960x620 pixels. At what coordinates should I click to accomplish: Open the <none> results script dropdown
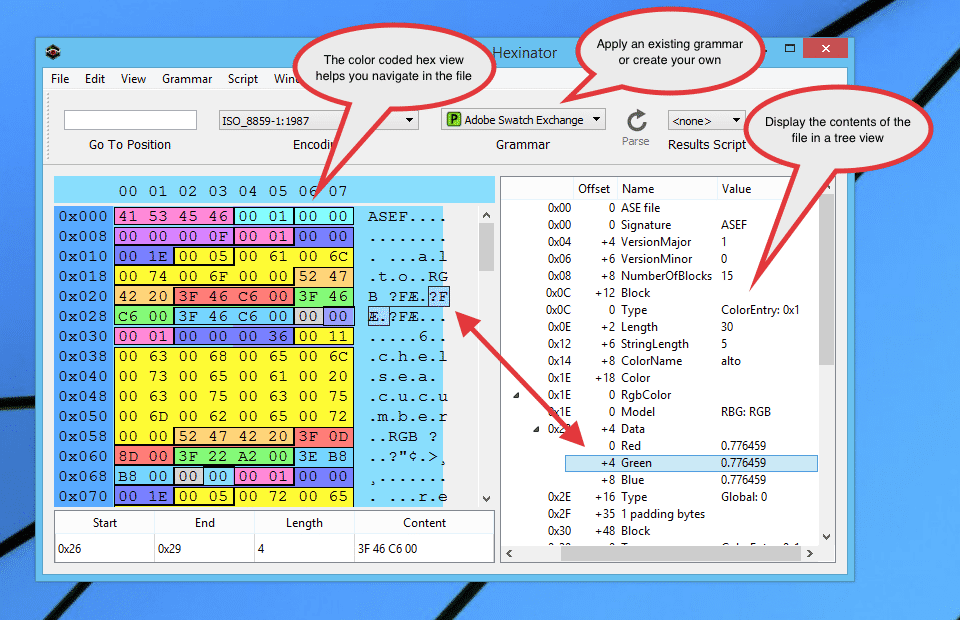coord(707,121)
